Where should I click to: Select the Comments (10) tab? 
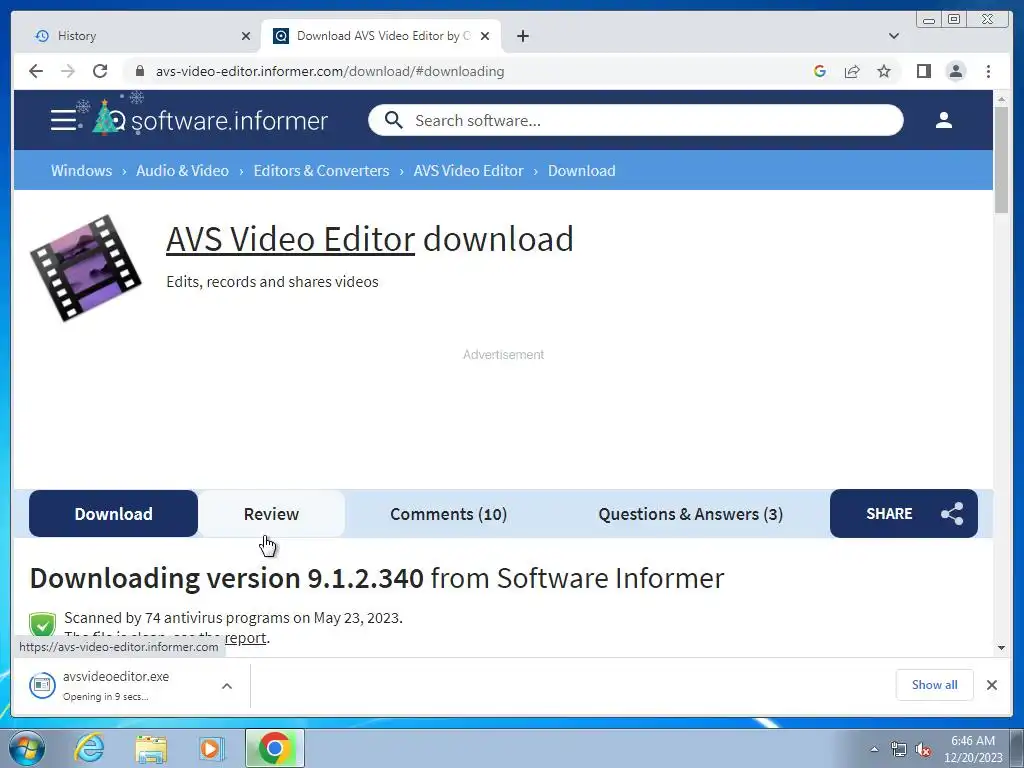tap(448, 513)
